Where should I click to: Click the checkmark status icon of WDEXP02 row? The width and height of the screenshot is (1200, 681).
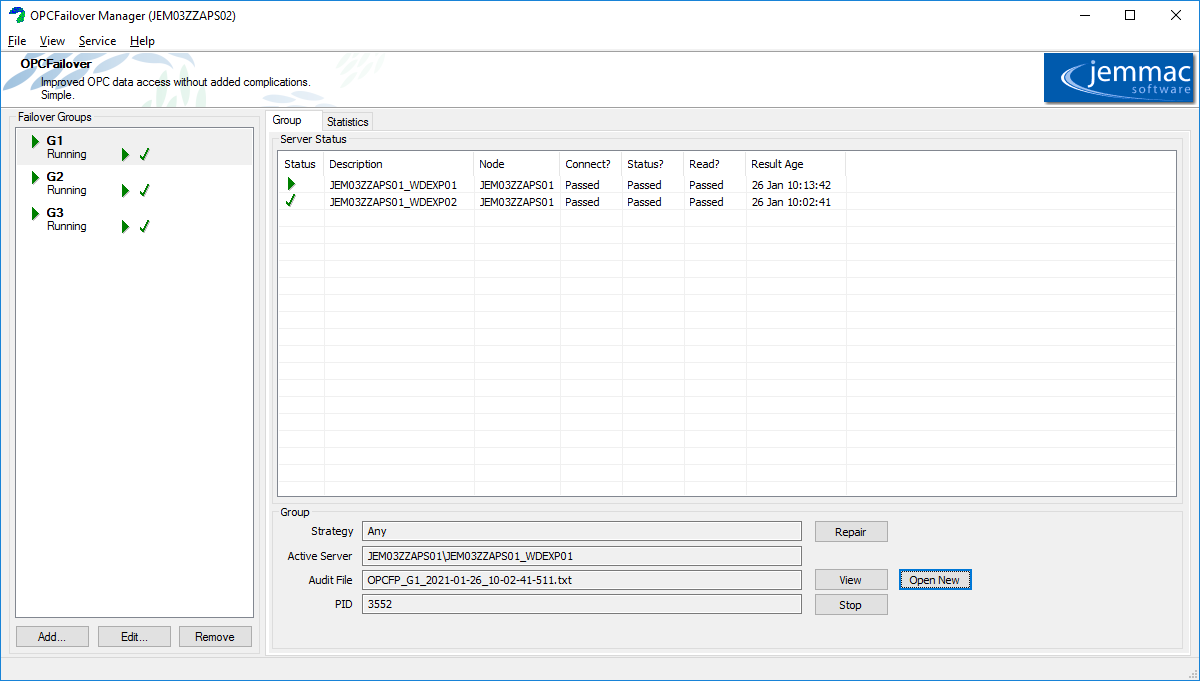pyautogui.click(x=291, y=201)
